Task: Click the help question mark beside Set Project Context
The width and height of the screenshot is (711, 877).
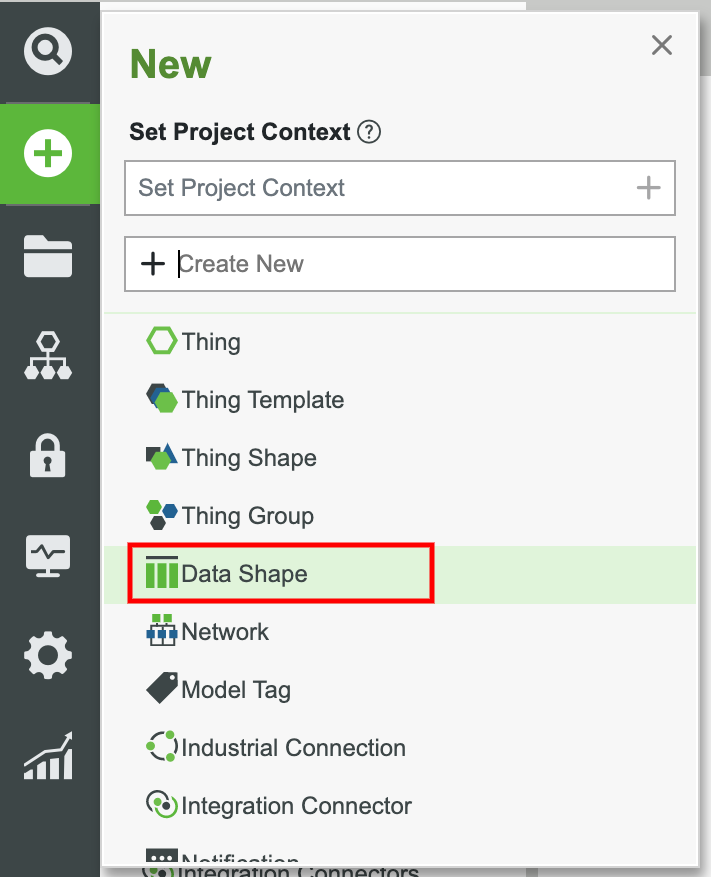Action: click(369, 131)
